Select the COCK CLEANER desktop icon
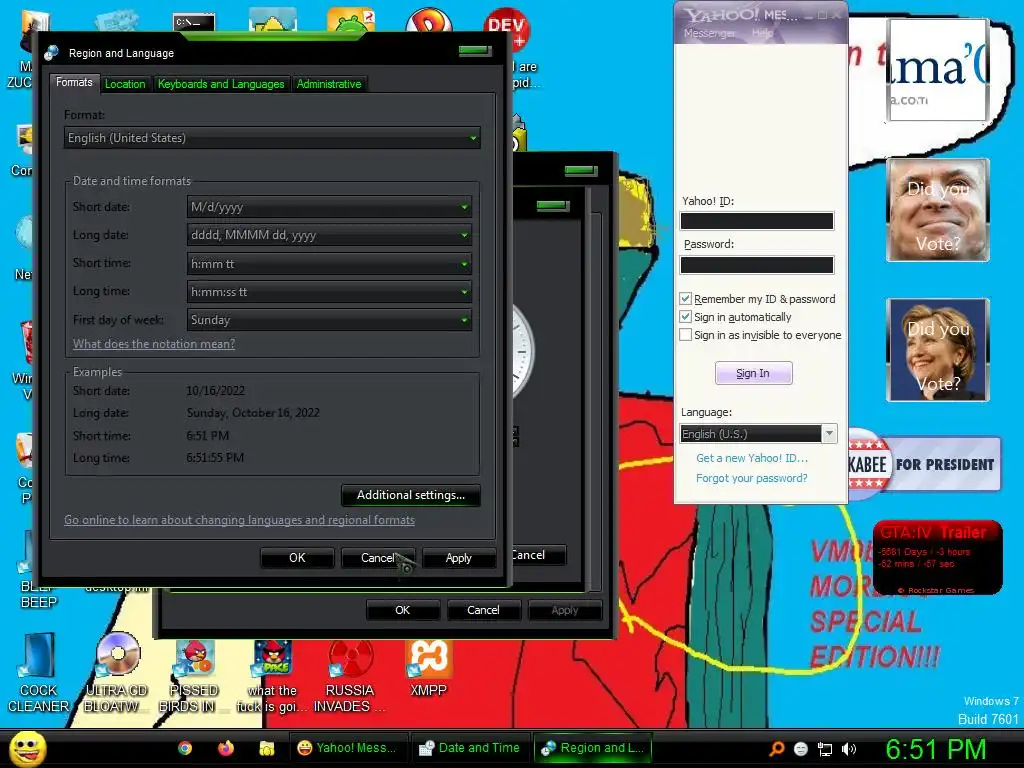The width and height of the screenshot is (1024, 768). (x=38, y=673)
